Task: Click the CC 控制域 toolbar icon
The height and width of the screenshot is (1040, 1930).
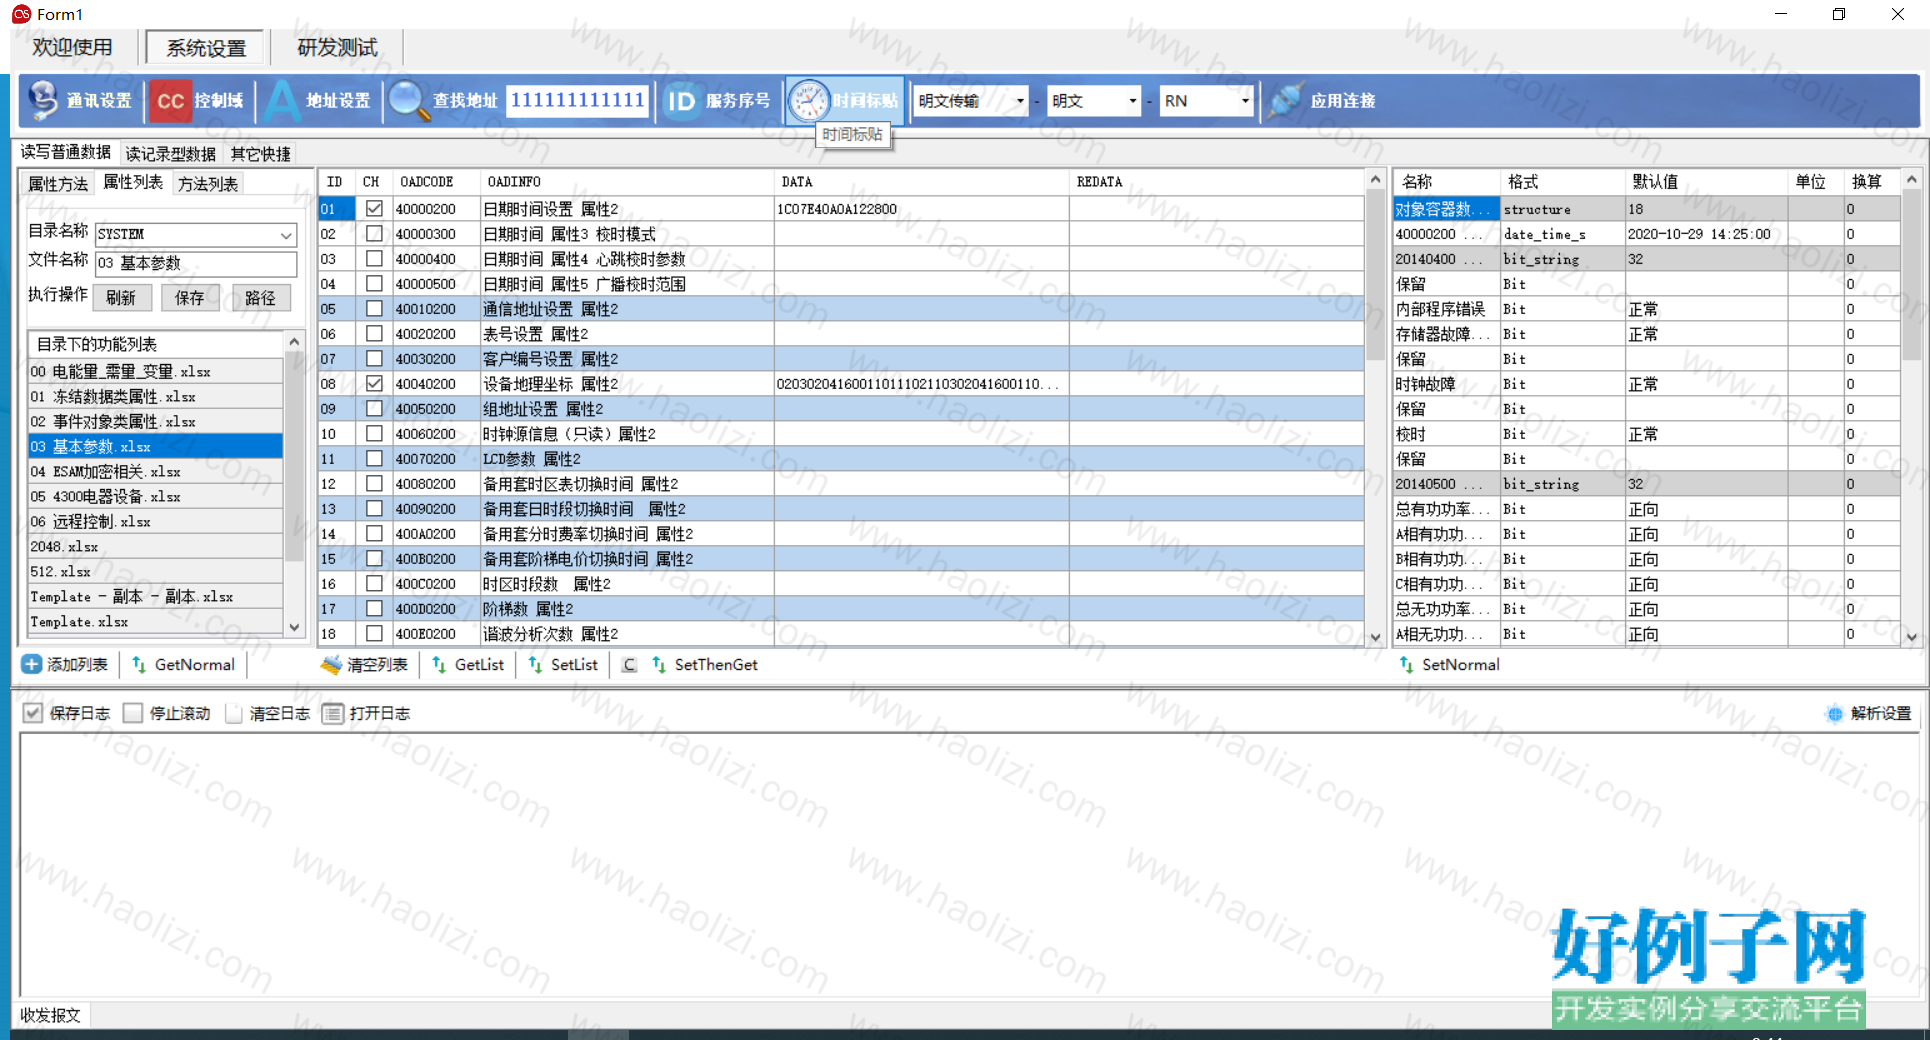Action: click(x=170, y=101)
